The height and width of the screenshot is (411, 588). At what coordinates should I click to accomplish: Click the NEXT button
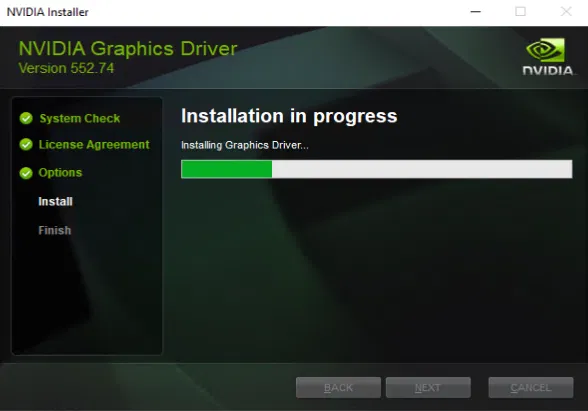(x=428, y=387)
